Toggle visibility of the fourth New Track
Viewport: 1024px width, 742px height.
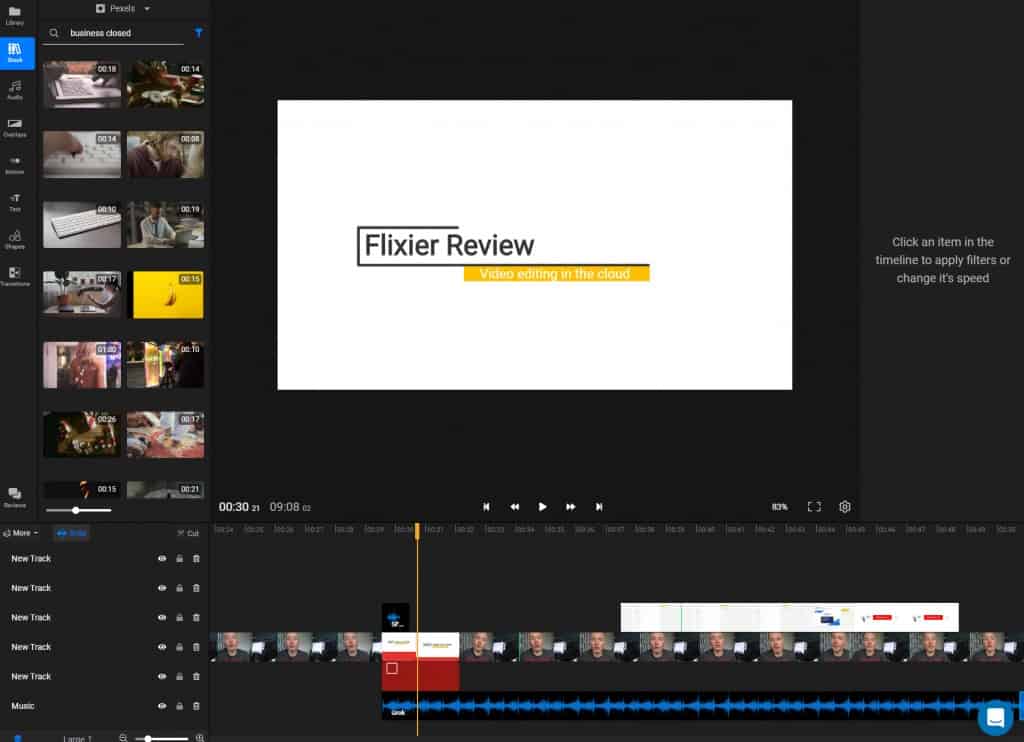(162, 647)
